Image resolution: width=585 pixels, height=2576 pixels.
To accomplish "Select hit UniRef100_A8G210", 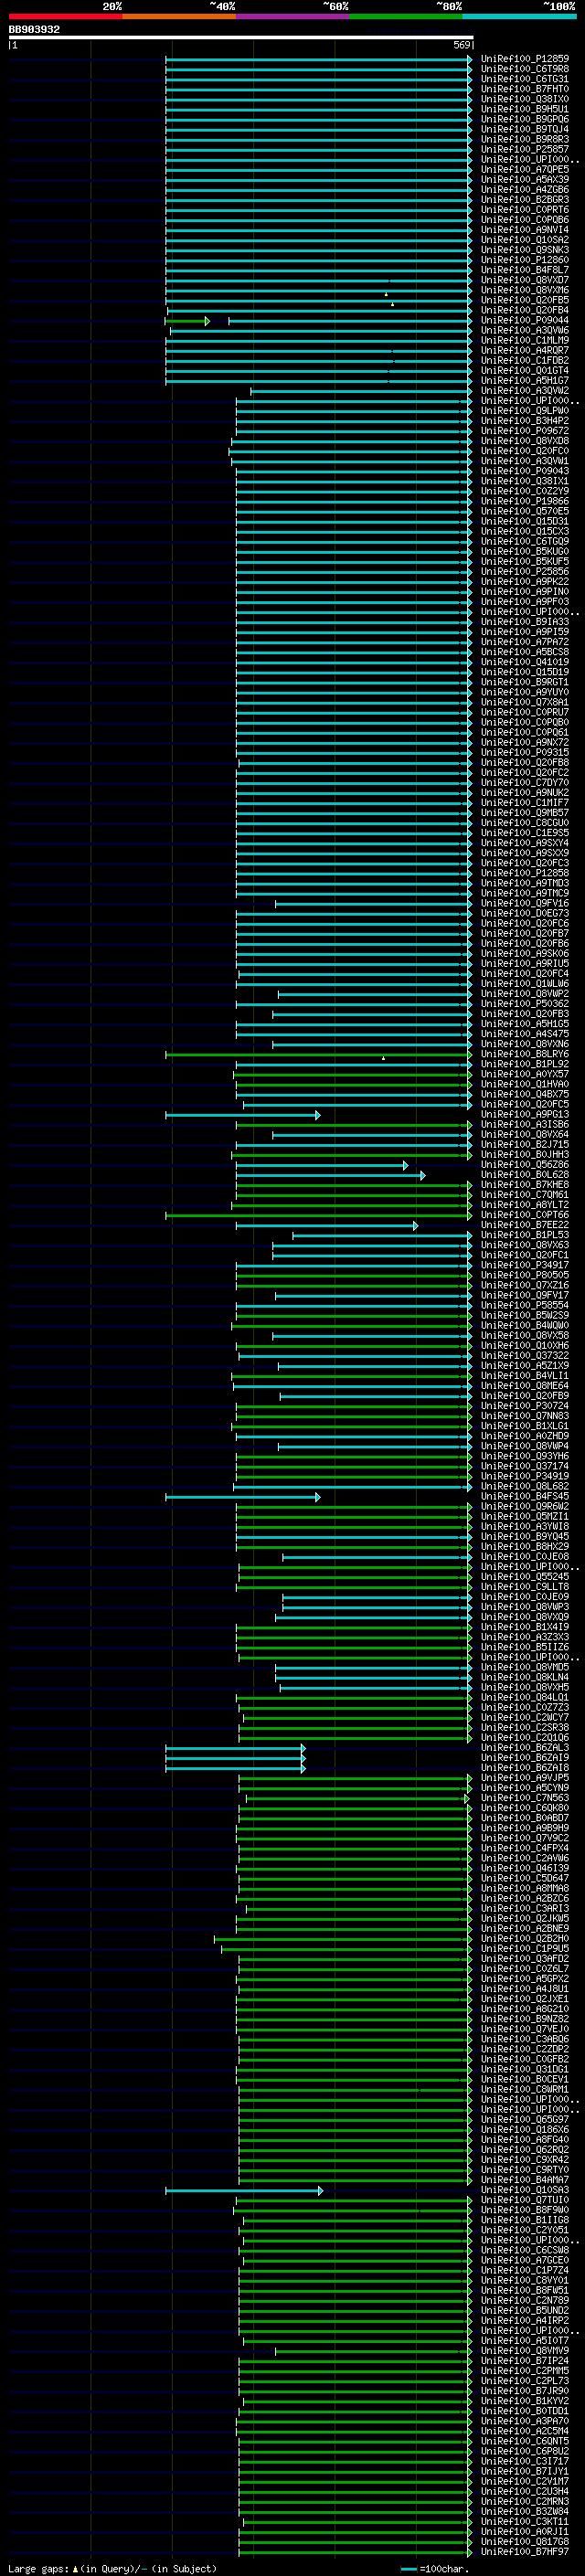I will click(x=524, y=2008).
